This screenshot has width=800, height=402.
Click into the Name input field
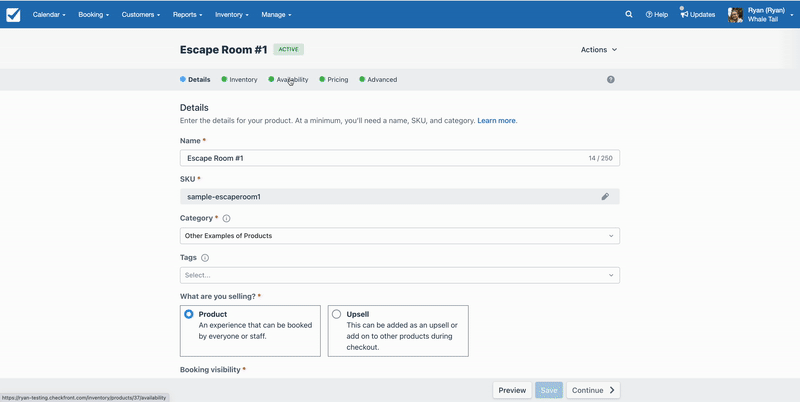click(x=399, y=158)
